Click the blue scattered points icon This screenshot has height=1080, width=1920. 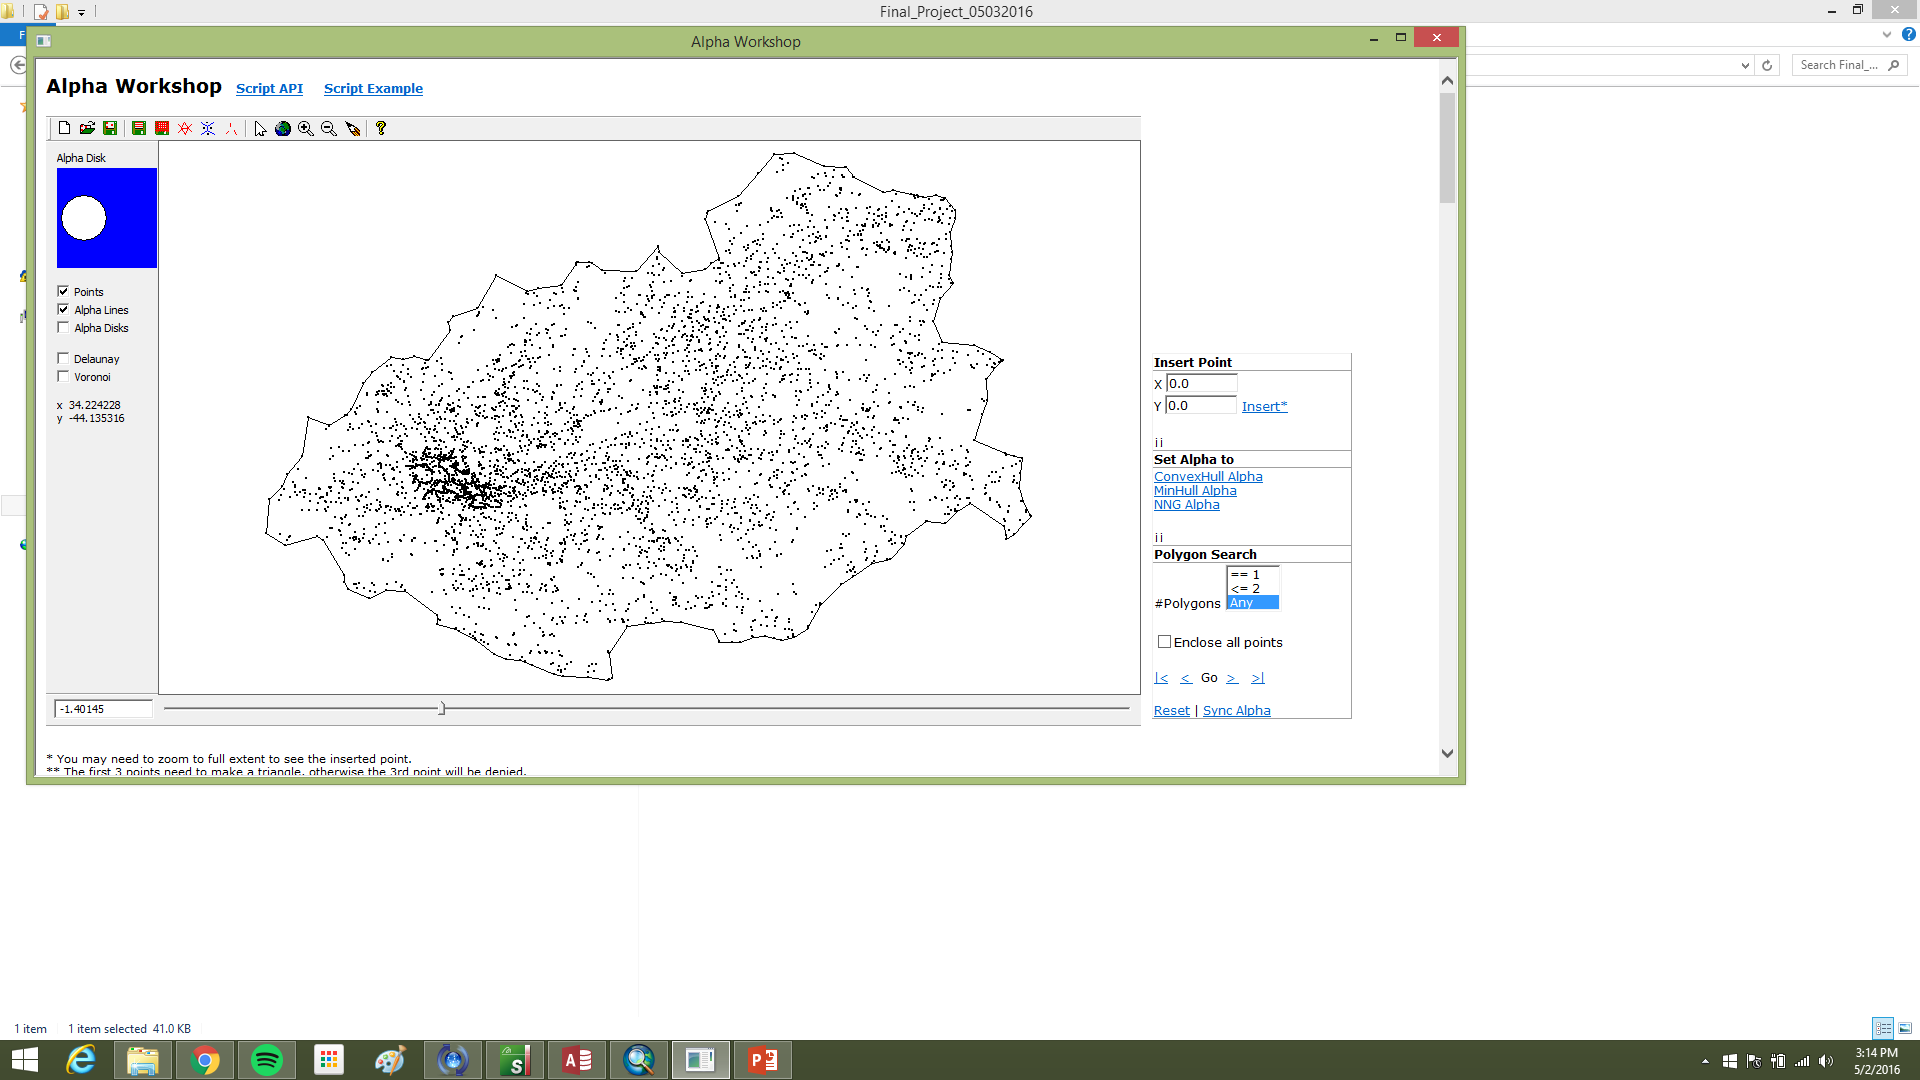207,128
